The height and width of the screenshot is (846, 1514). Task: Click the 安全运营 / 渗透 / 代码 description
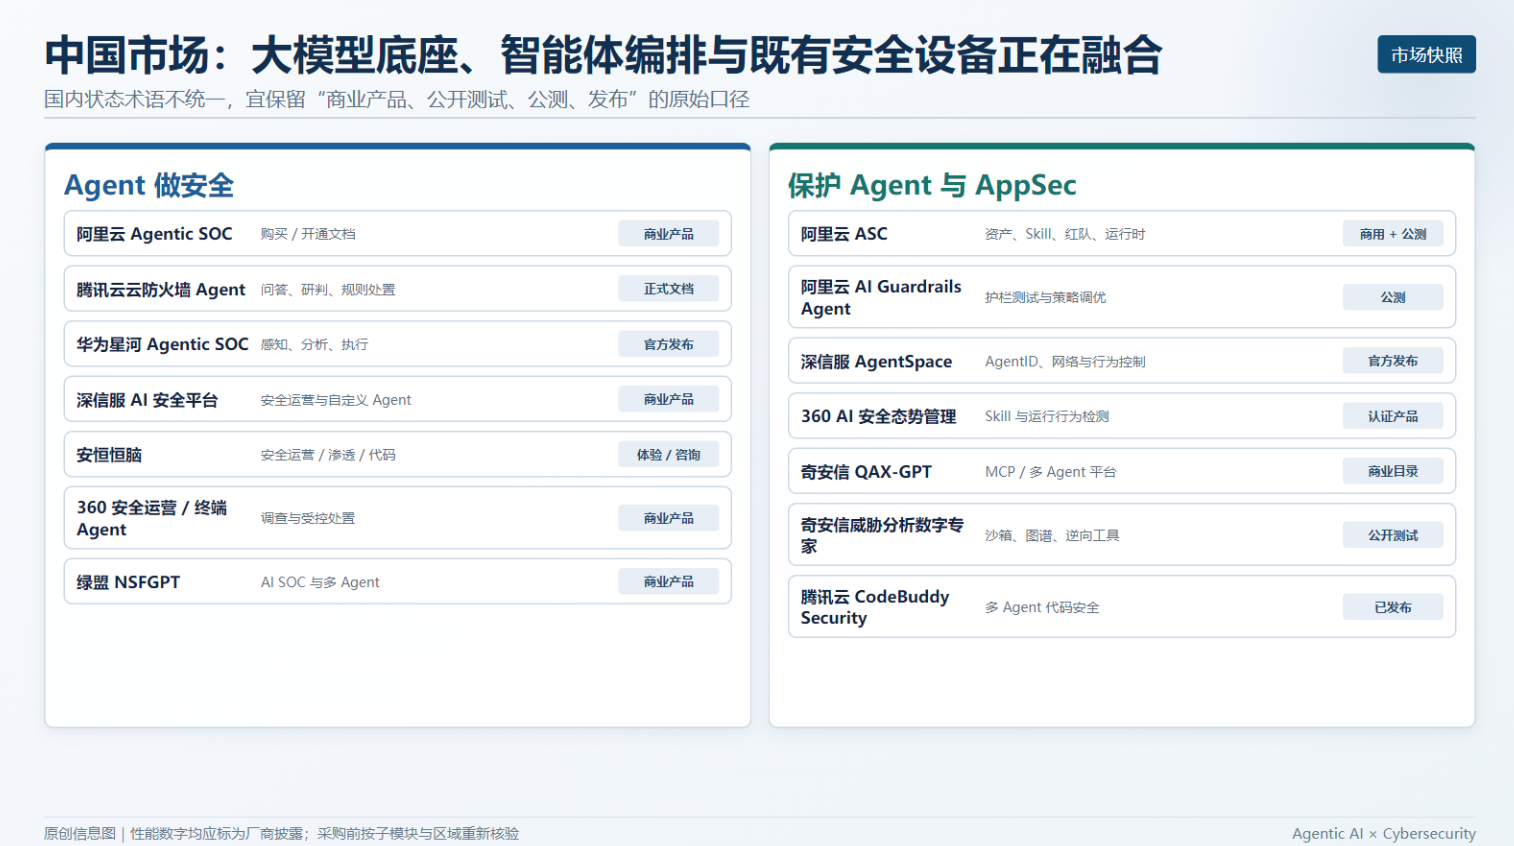(328, 455)
